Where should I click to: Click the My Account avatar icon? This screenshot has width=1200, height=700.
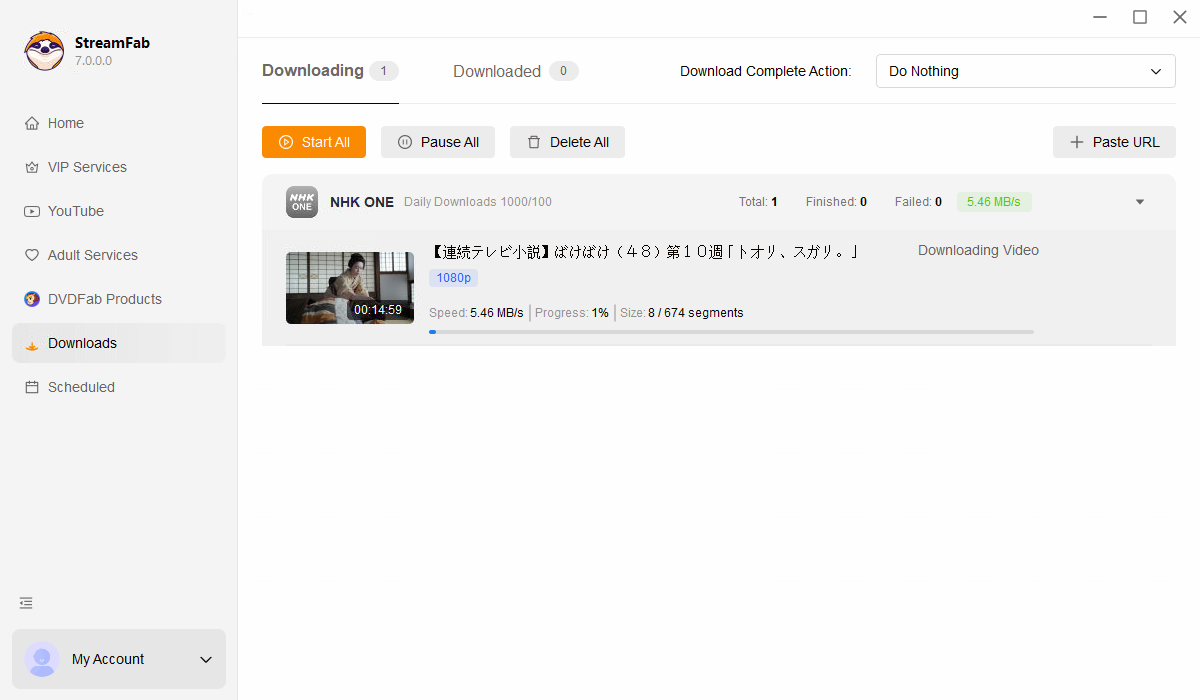coord(42,659)
